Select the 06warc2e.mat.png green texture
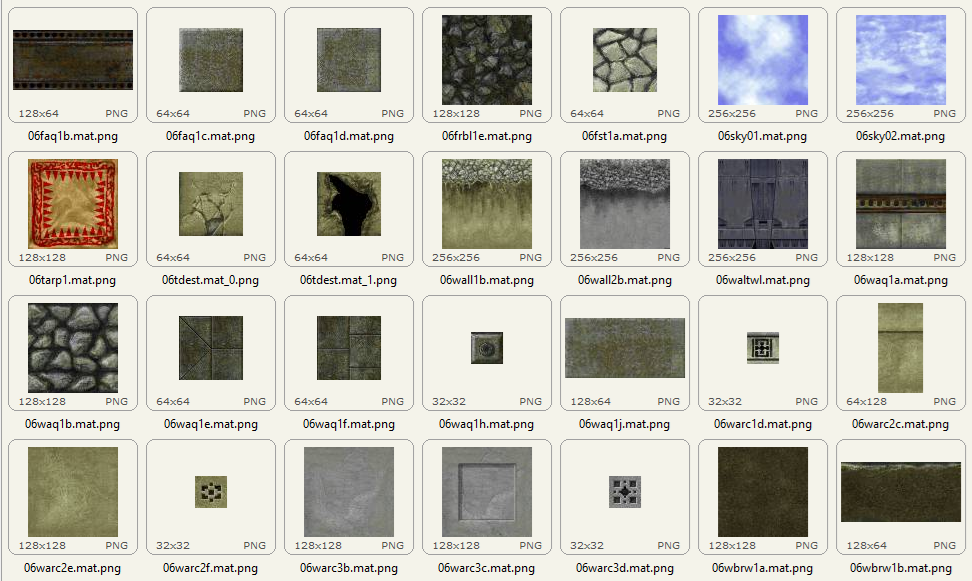The height and width of the screenshot is (581, 972). (73, 492)
